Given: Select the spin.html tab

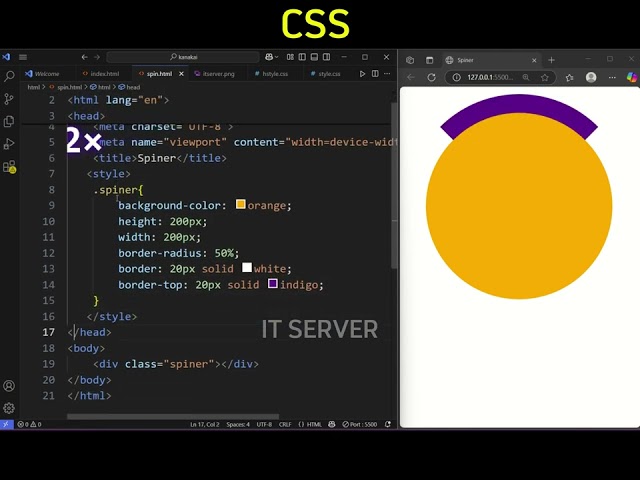Looking at the screenshot, I should [x=159, y=74].
